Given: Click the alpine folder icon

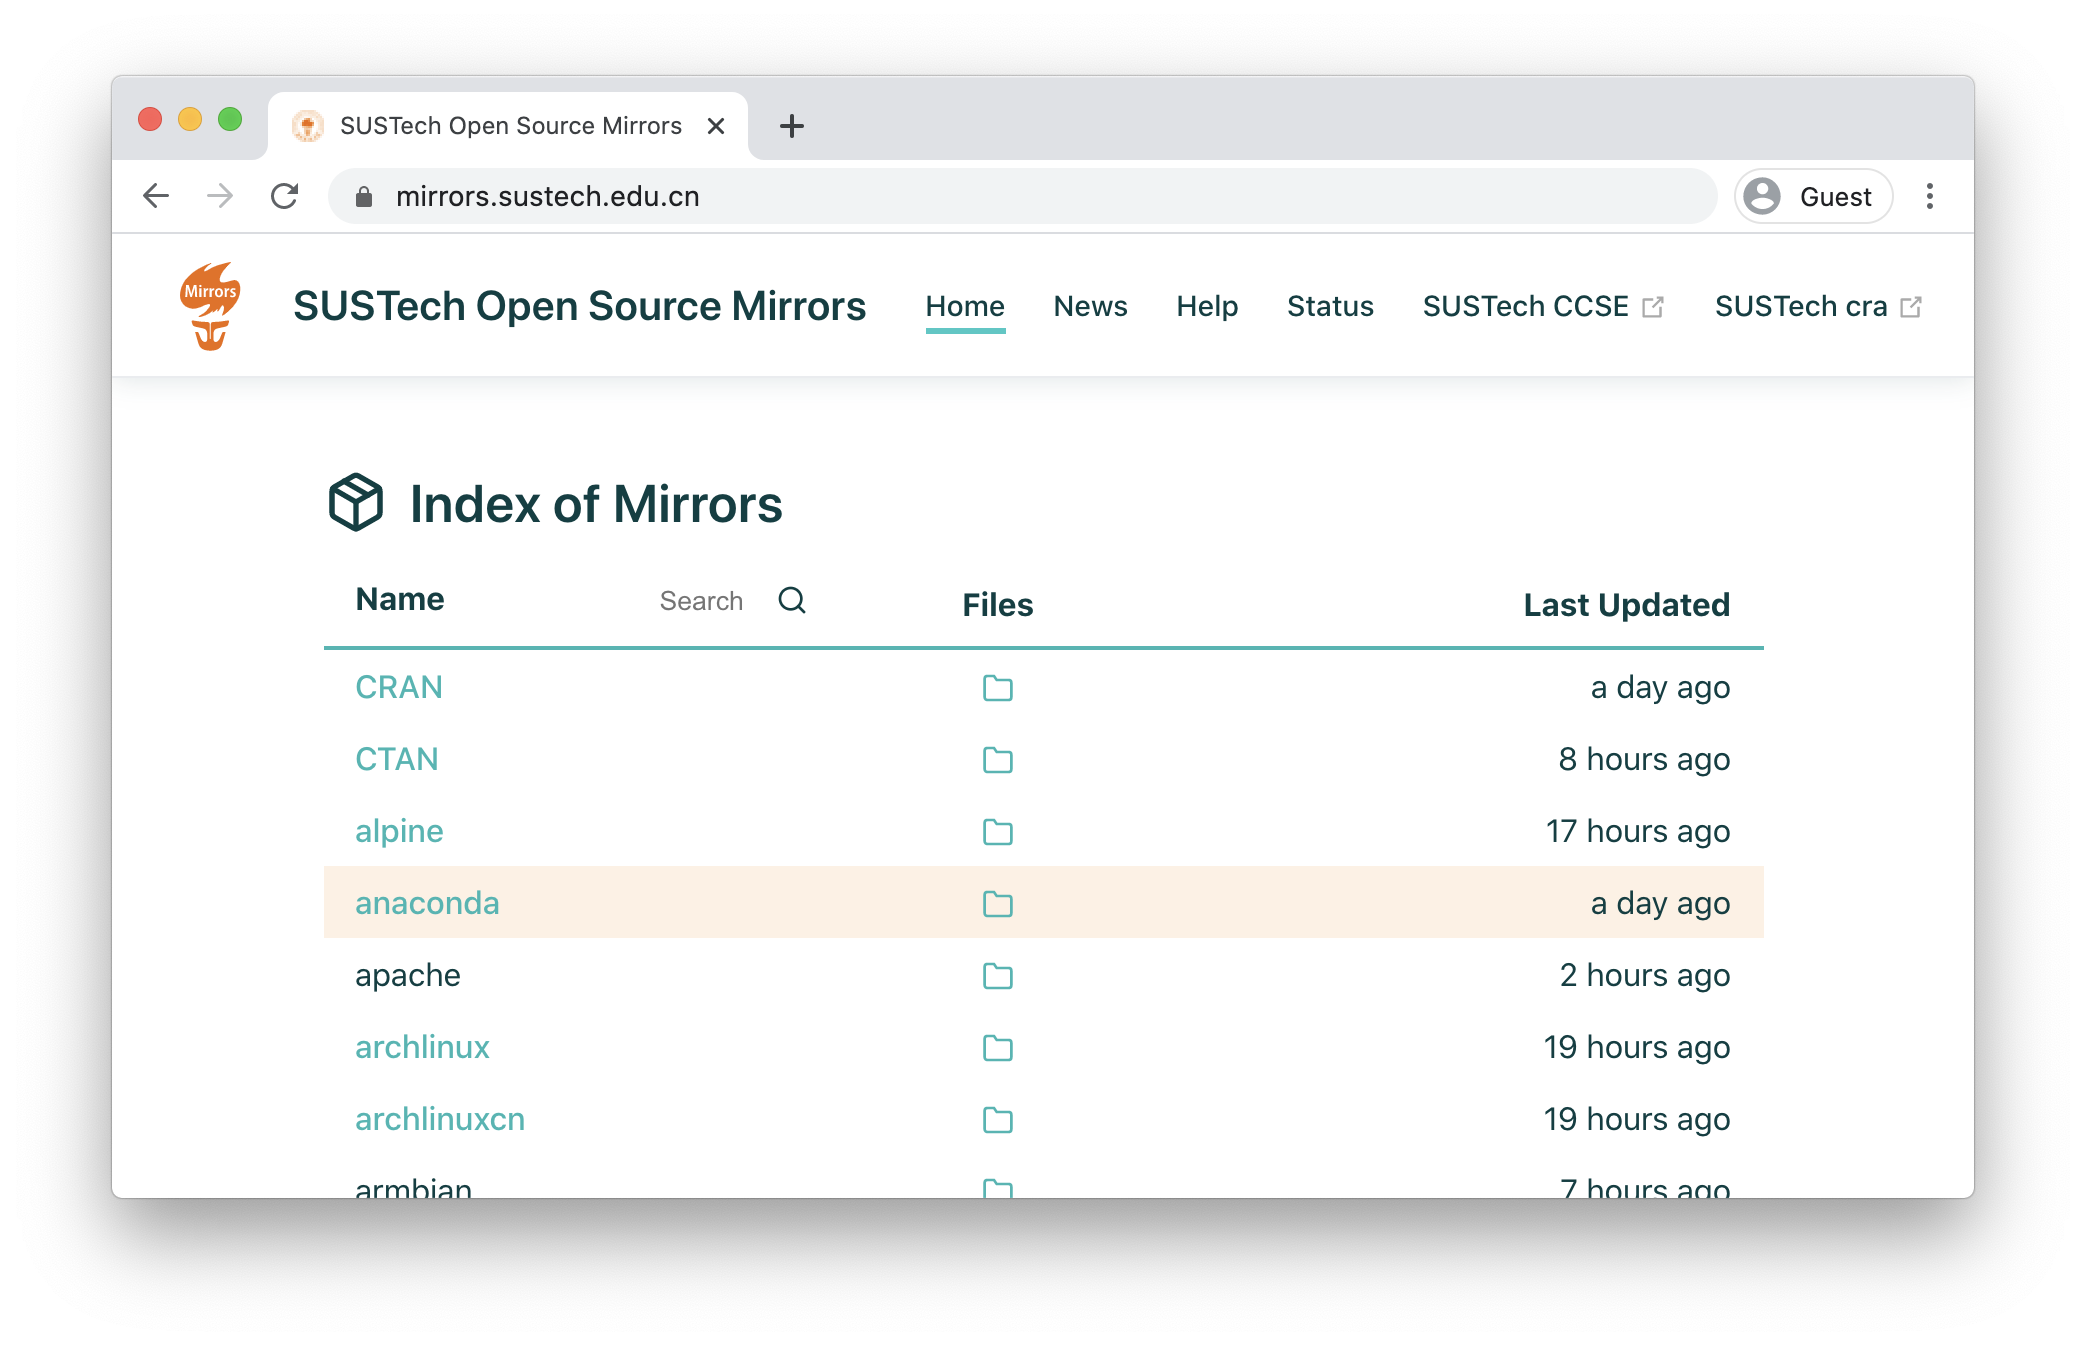Looking at the screenshot, I should [x=997, y=832].
